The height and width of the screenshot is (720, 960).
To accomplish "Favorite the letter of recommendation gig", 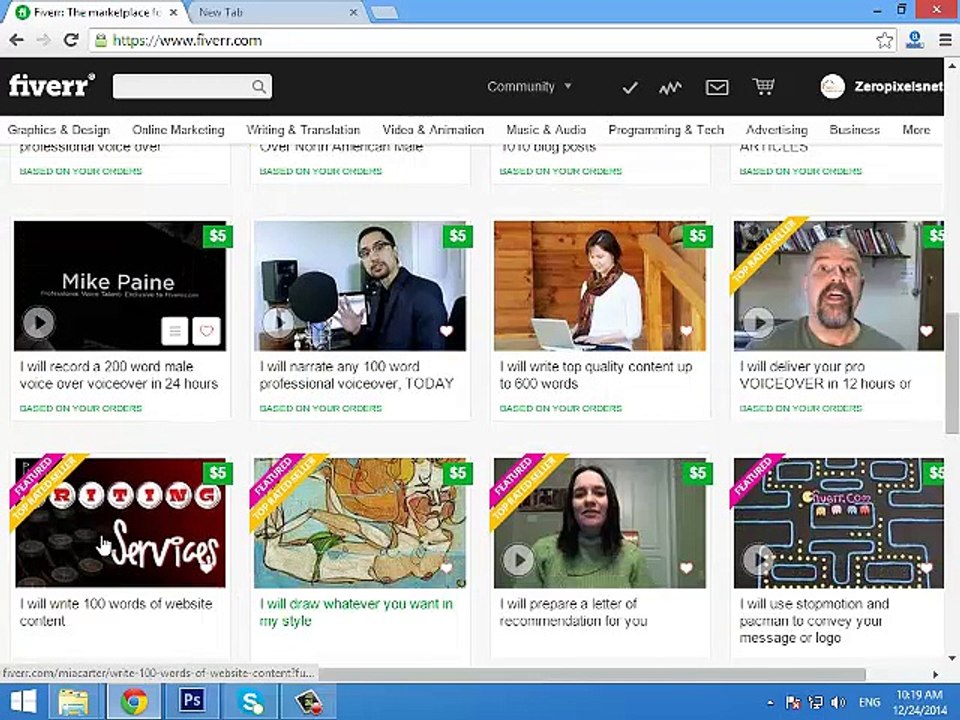I will (x=686, y=568).
